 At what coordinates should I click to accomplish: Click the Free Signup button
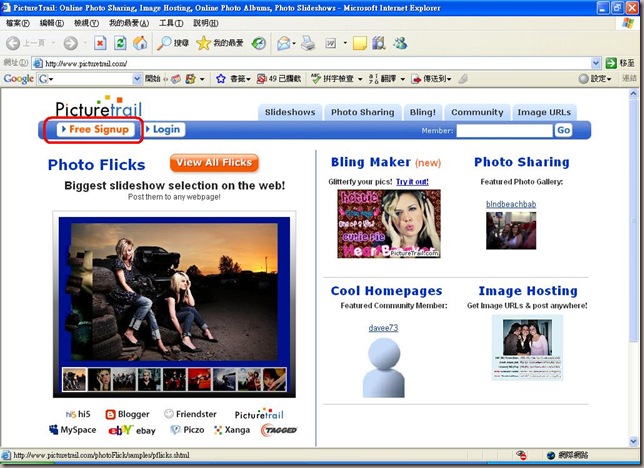95,129
